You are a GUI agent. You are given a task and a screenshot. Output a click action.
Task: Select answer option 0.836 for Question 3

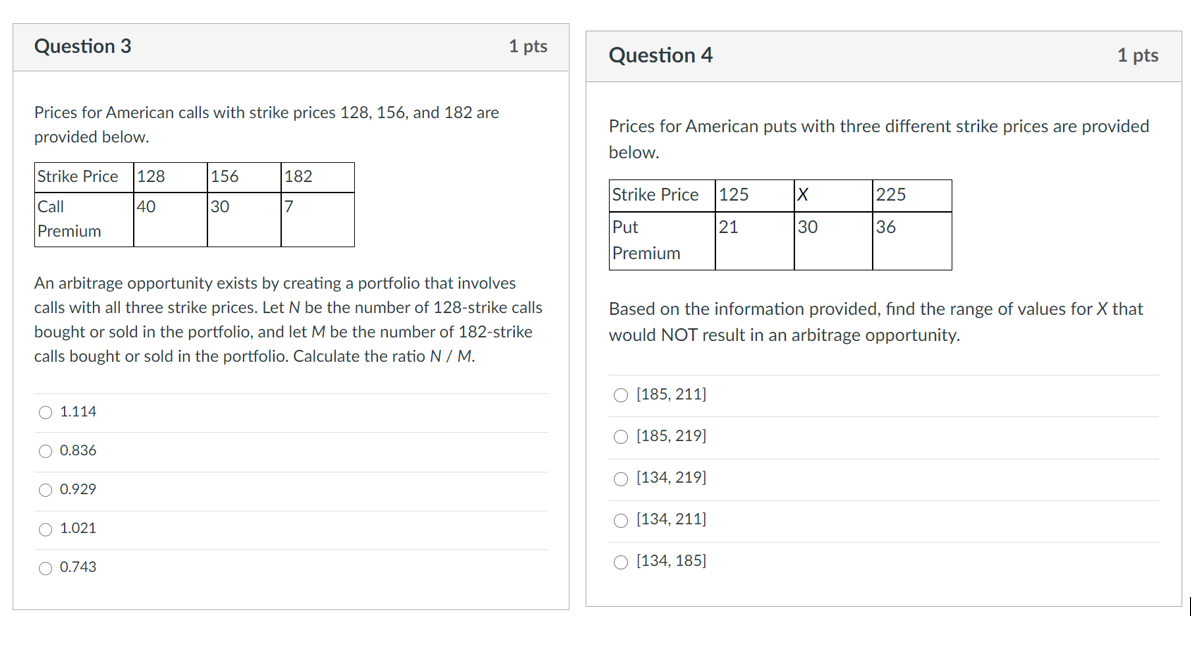(x=46, y=450)
